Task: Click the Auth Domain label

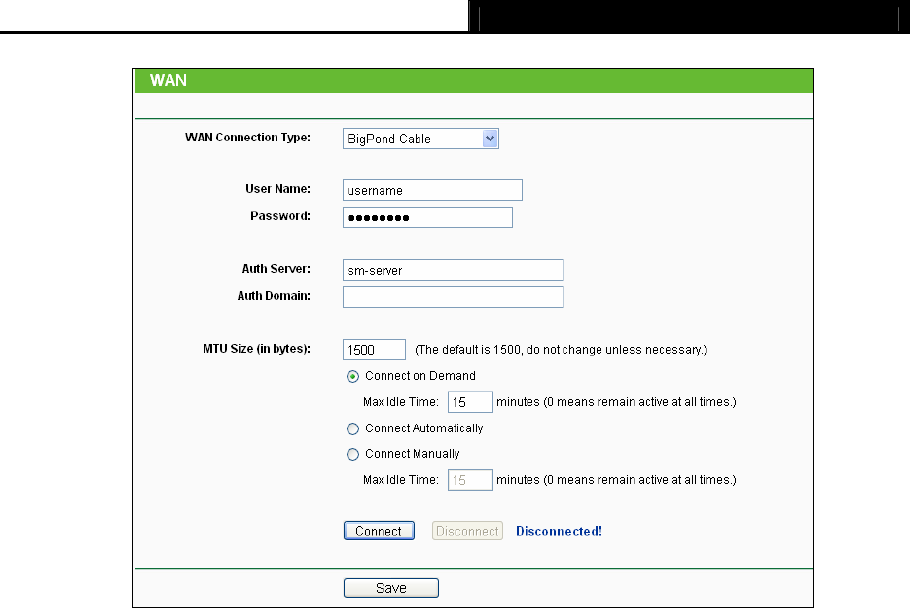Action: coord(275,296)
